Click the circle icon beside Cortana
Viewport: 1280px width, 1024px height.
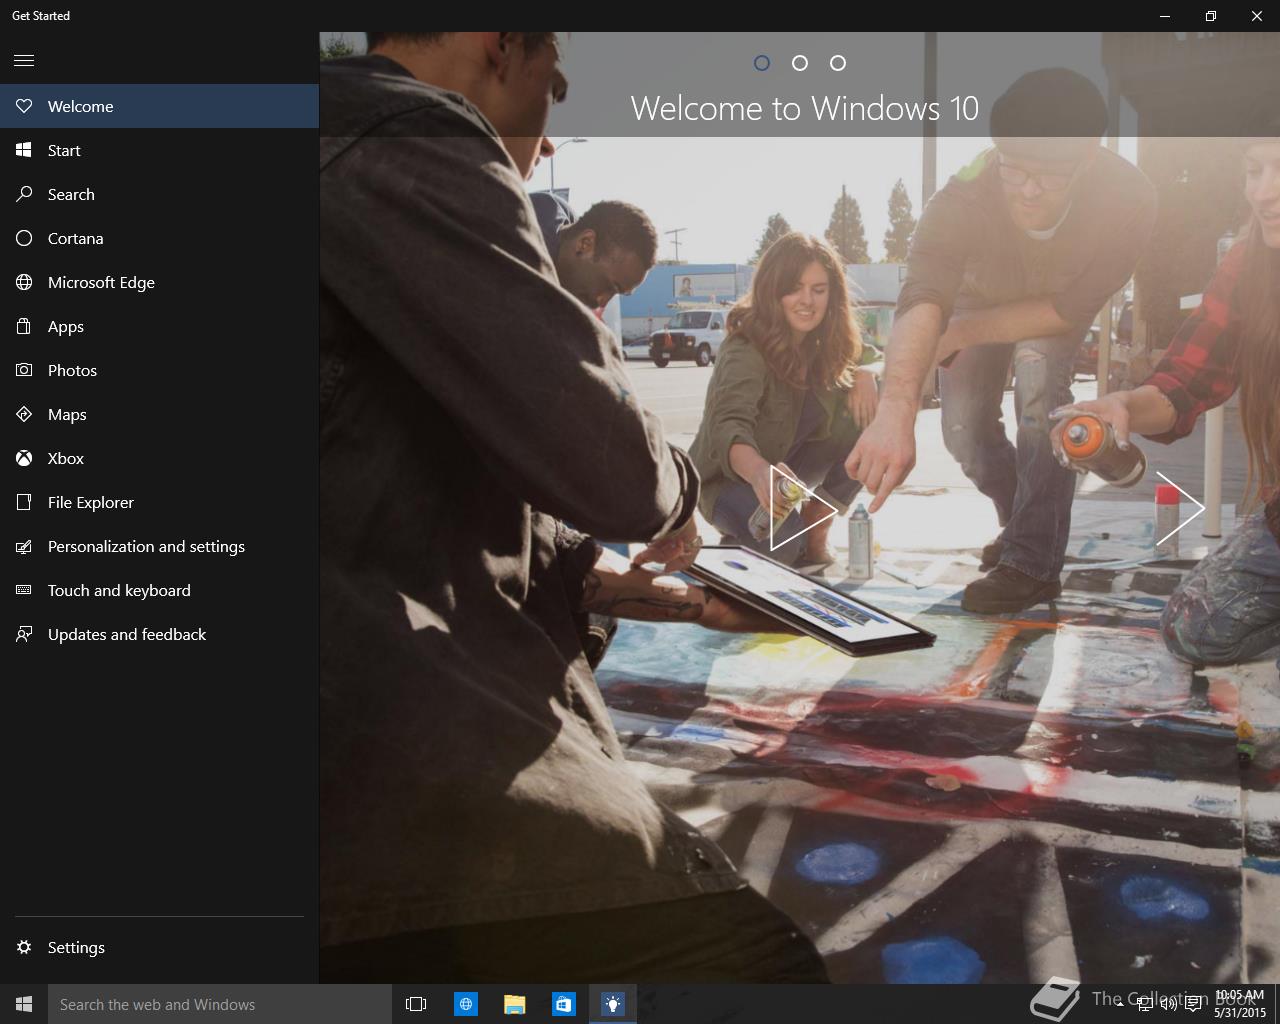pos(24,238)
